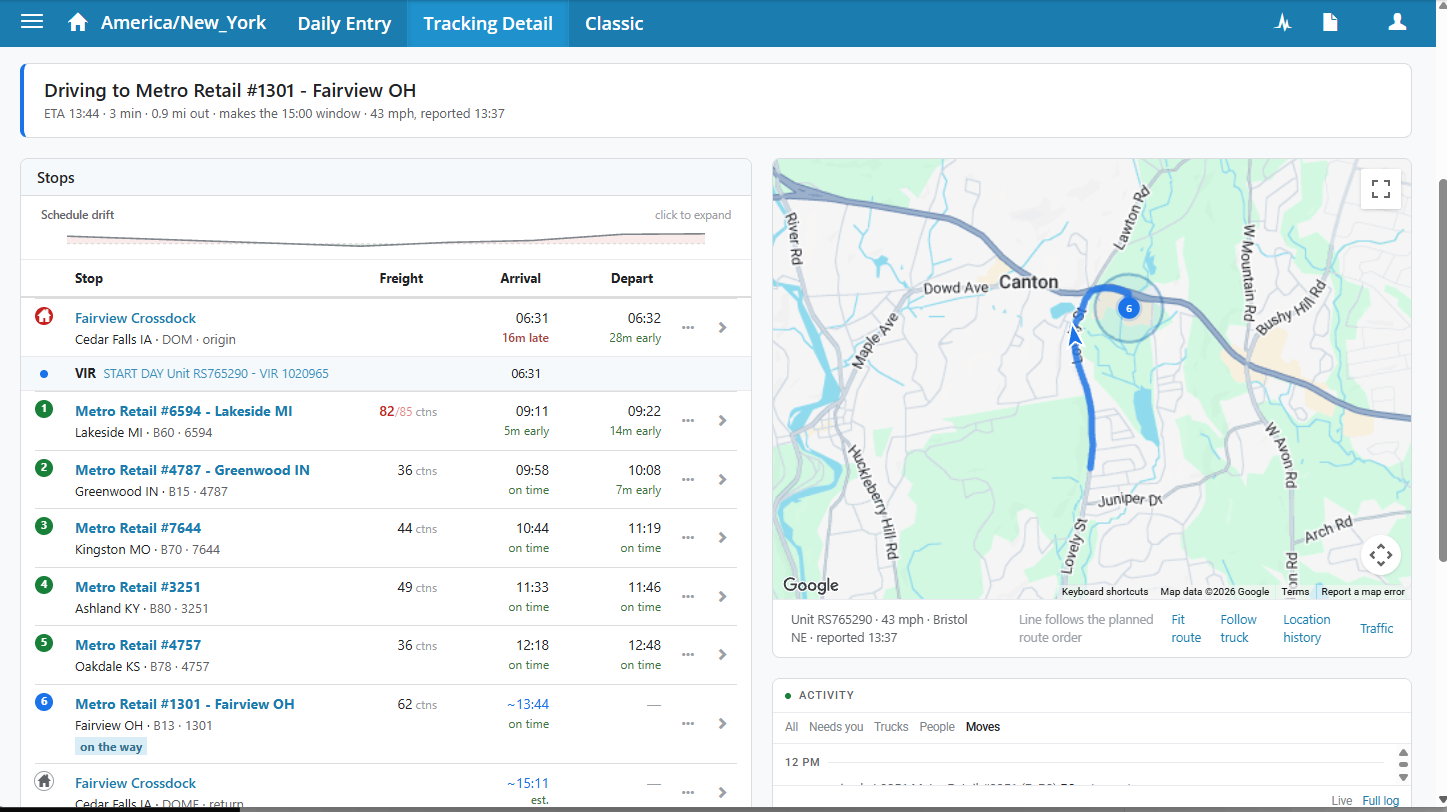Viewport: 1447px width, 812px height.
Task: Open the user profile icon
Action: (x=1397, y=22)
